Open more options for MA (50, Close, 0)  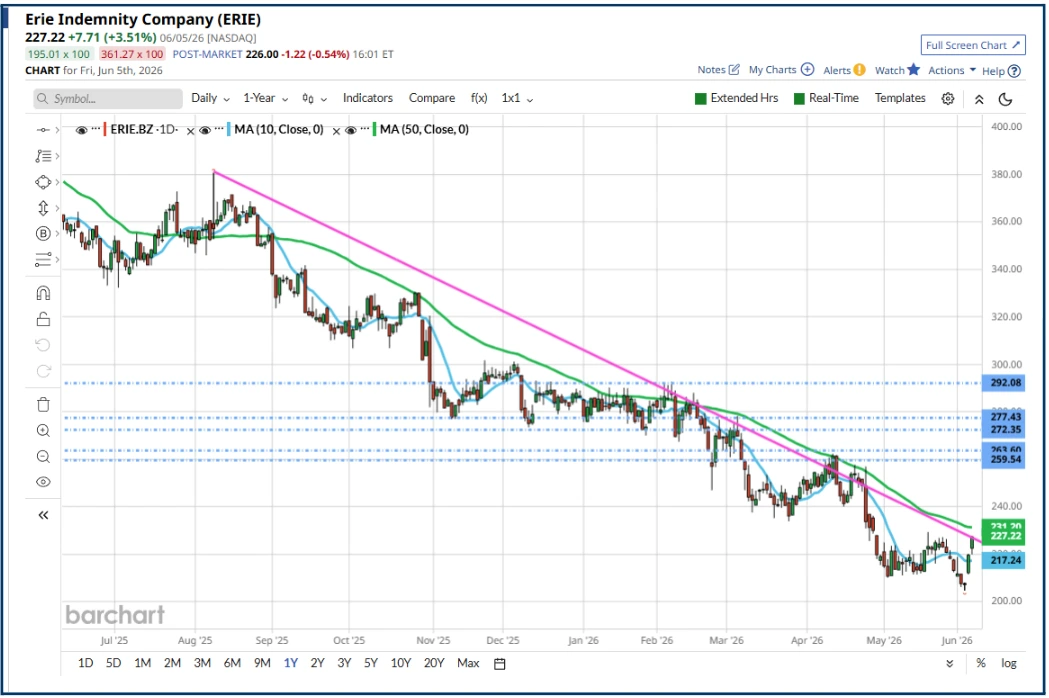pos(364,128)
